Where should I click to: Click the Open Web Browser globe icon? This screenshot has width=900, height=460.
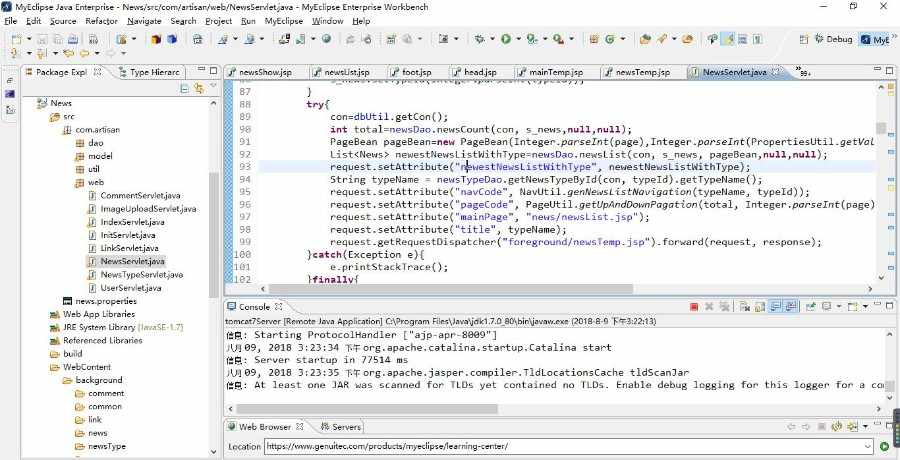326,39
